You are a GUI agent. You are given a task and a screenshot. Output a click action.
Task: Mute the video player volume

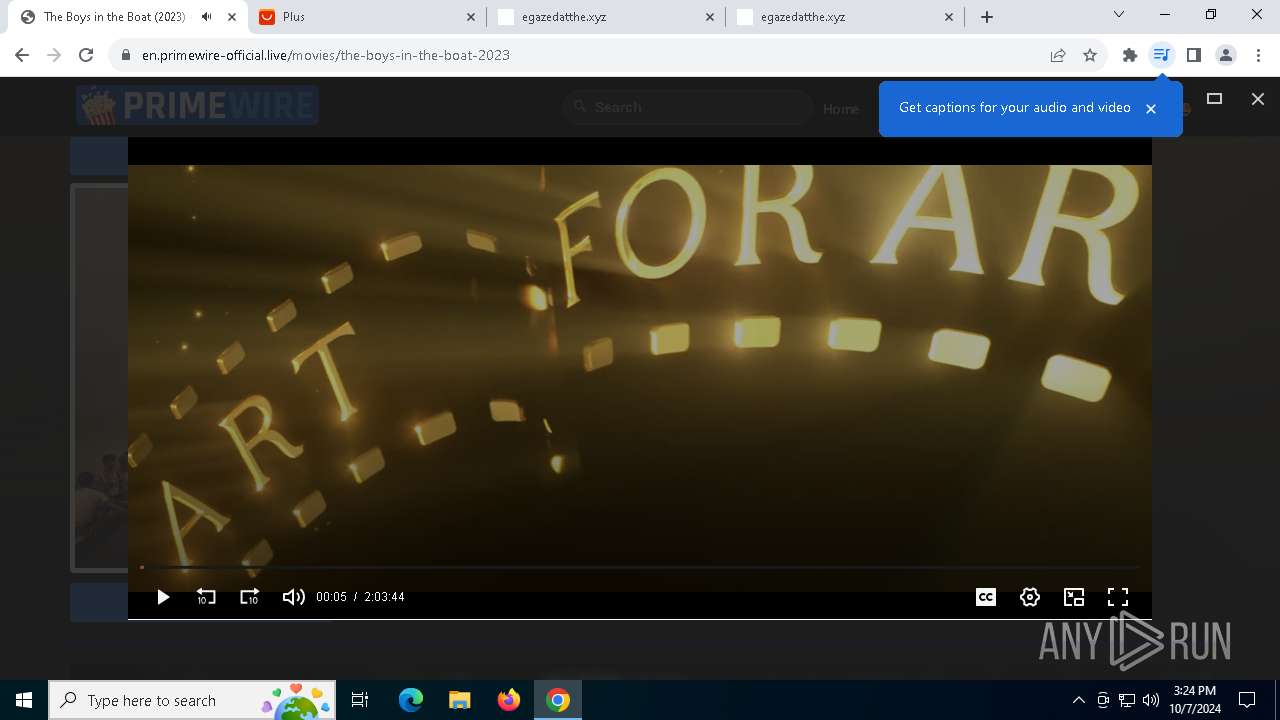coord(293,597)
